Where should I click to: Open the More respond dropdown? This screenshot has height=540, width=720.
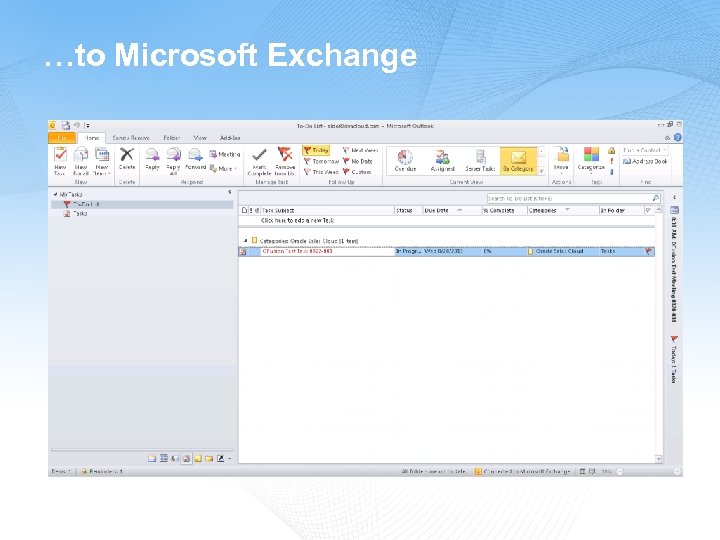coord(223,169)
